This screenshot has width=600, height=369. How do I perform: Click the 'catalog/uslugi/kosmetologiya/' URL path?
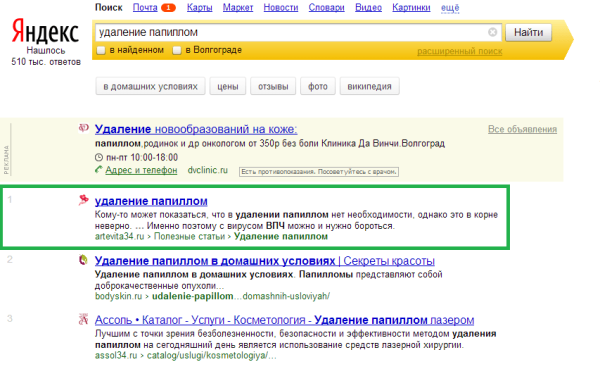pyautogui.click(x=212, y=356)
